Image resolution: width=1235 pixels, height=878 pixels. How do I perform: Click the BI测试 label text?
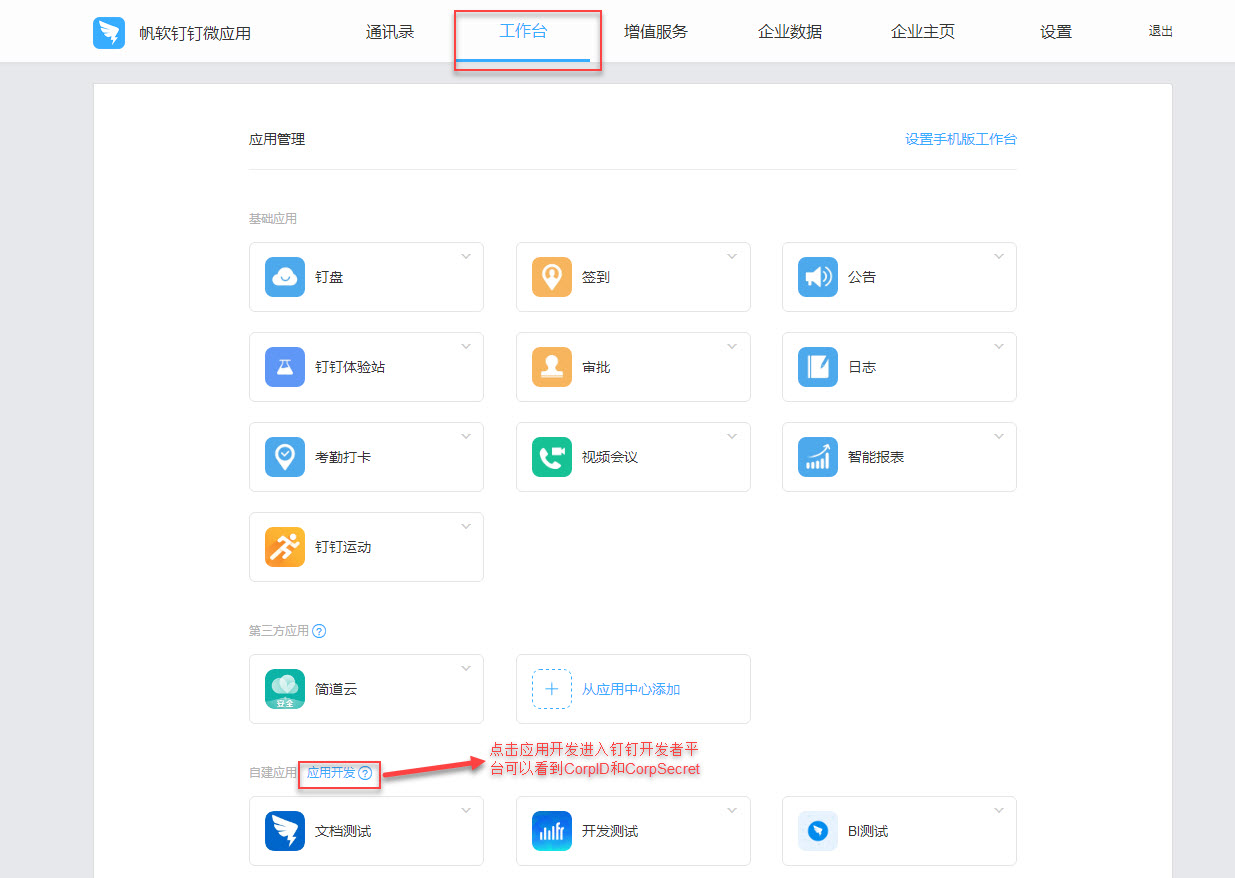[x=868, y=831]
